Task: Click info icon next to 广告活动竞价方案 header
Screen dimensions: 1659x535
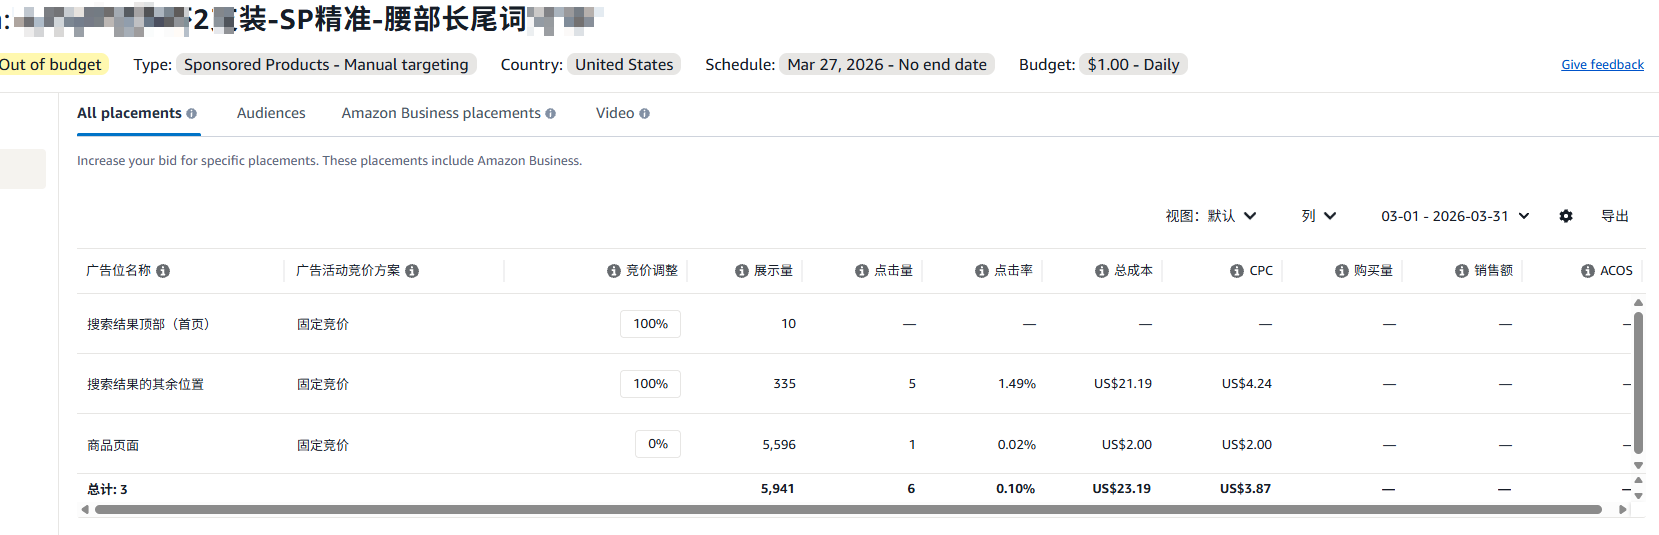Action: point(412,271)
